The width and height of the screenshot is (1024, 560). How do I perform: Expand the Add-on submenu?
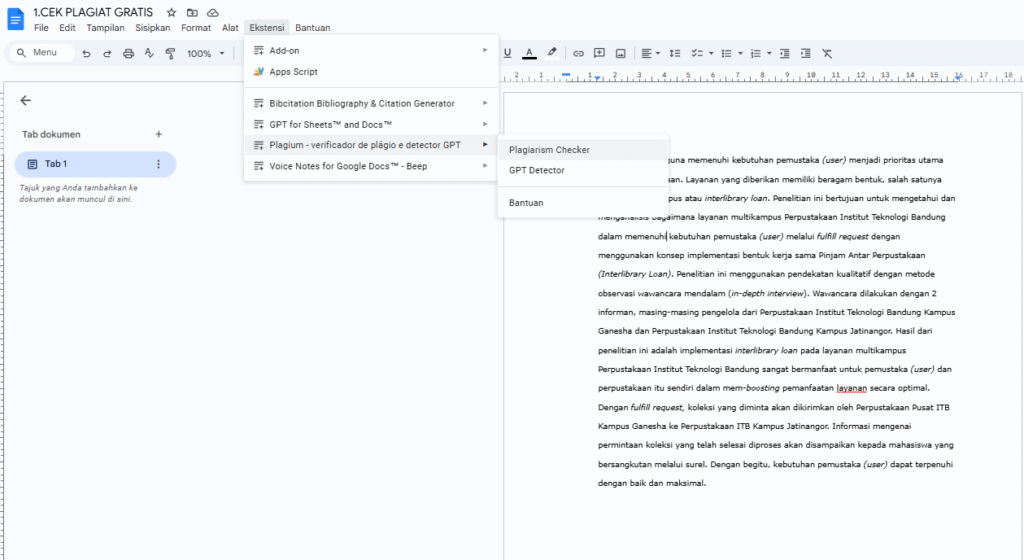coord(371,50)
